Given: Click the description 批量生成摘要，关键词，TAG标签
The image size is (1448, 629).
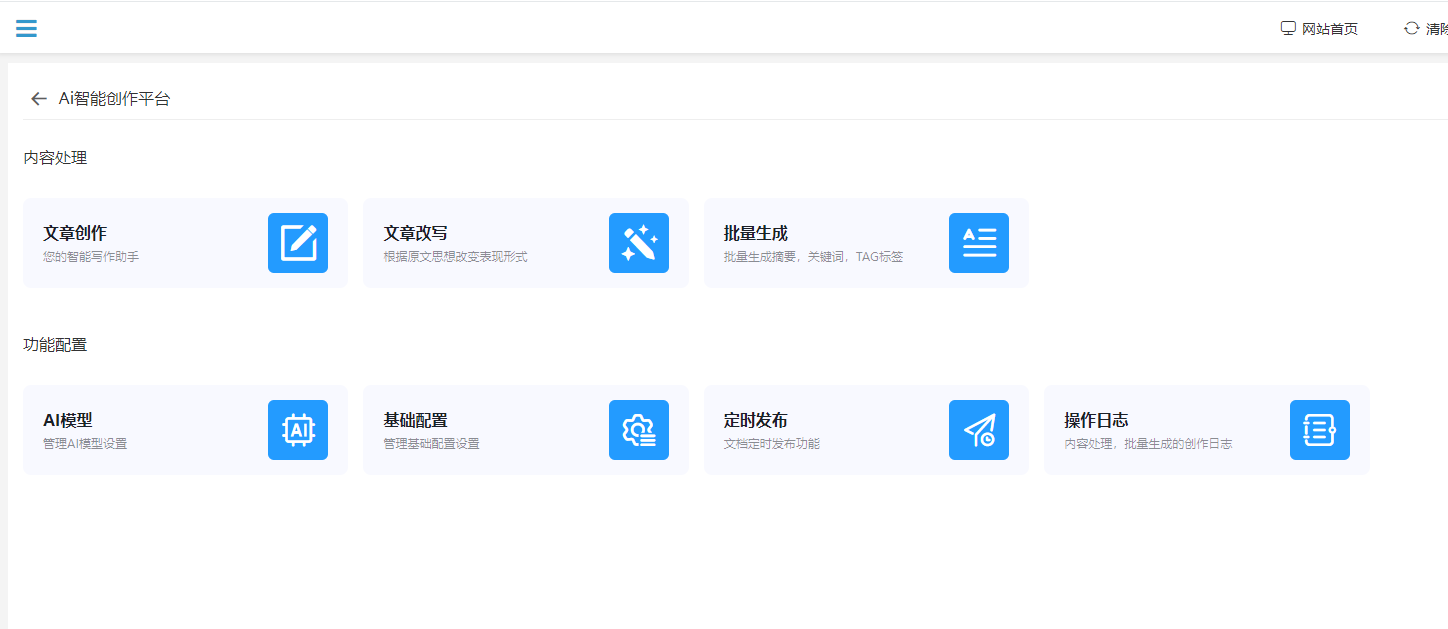Looking at the screenshot, I should [x=813, y=257].
